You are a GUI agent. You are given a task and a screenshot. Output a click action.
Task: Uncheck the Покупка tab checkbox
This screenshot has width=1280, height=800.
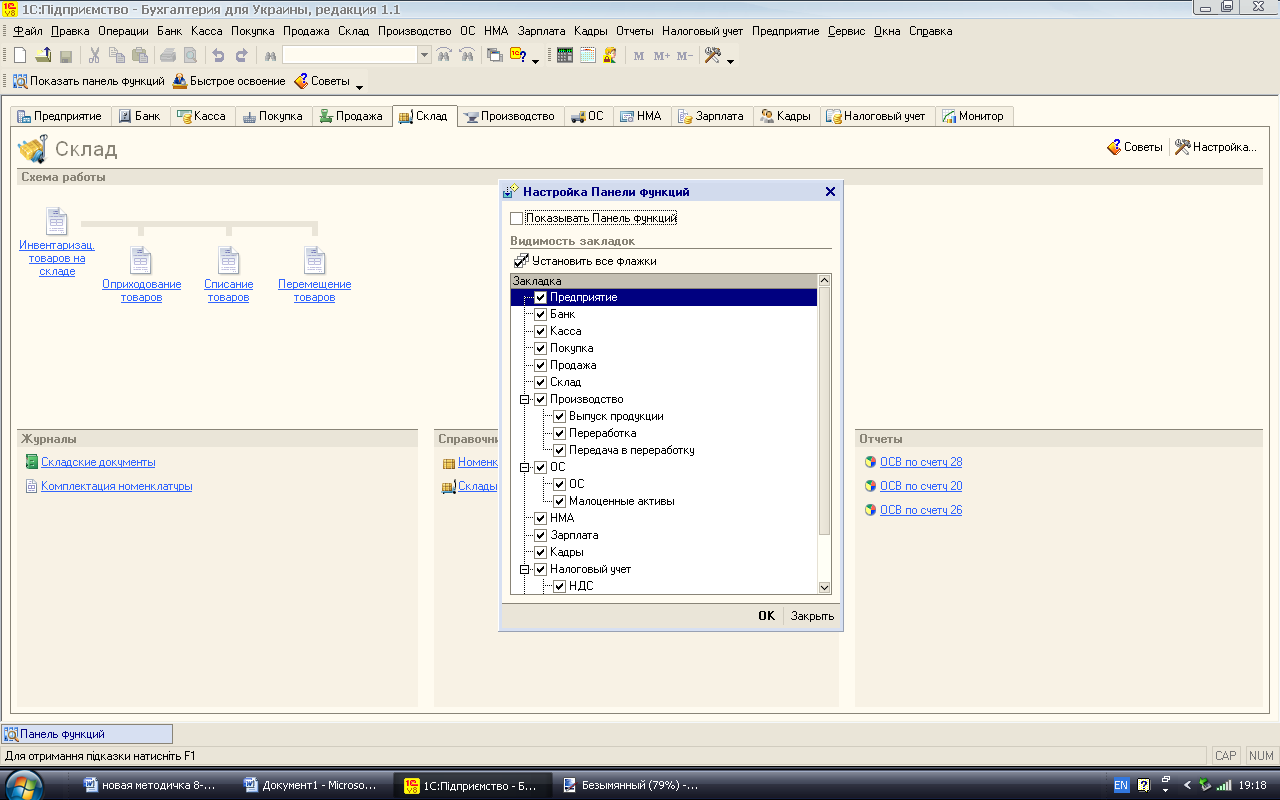540,348
